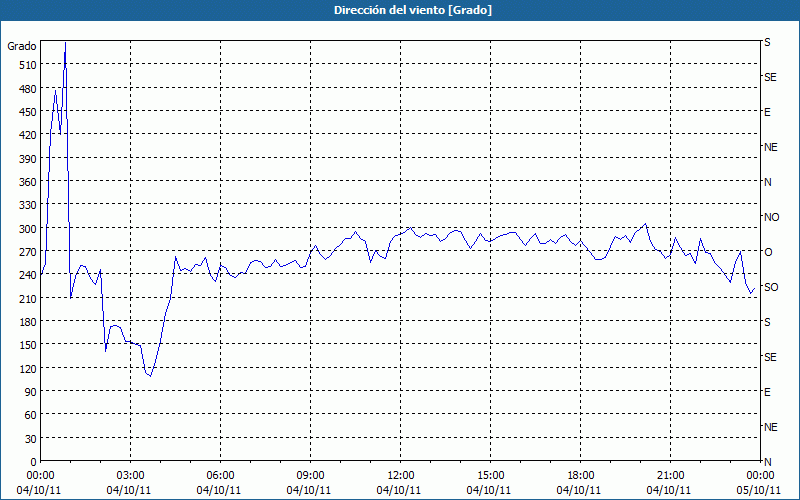The height and width of the screenshot is (500, 800).
Task: Select the 12:00 time axis label
Action: pos(401,476)
